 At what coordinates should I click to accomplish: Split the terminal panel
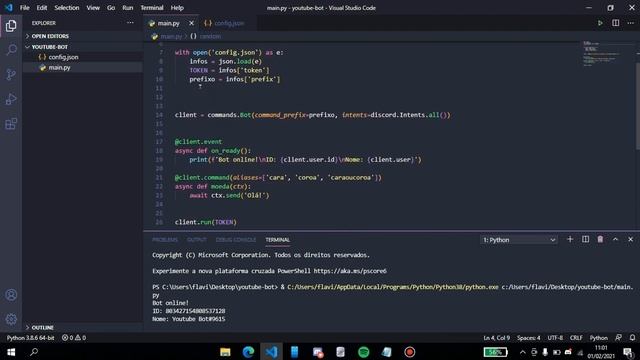pos(585,239)
